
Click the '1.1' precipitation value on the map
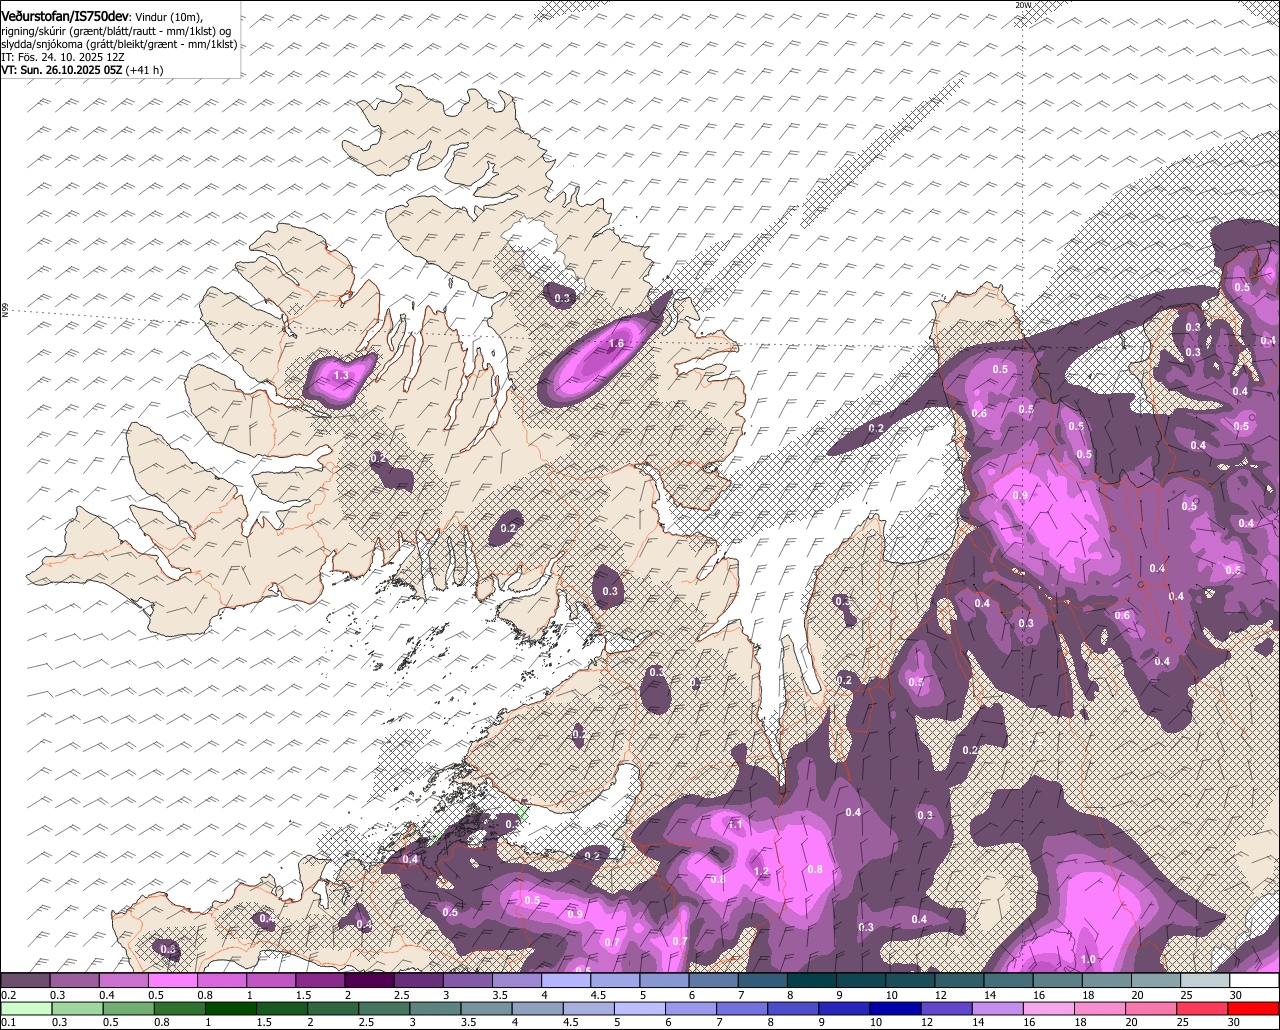735,825
